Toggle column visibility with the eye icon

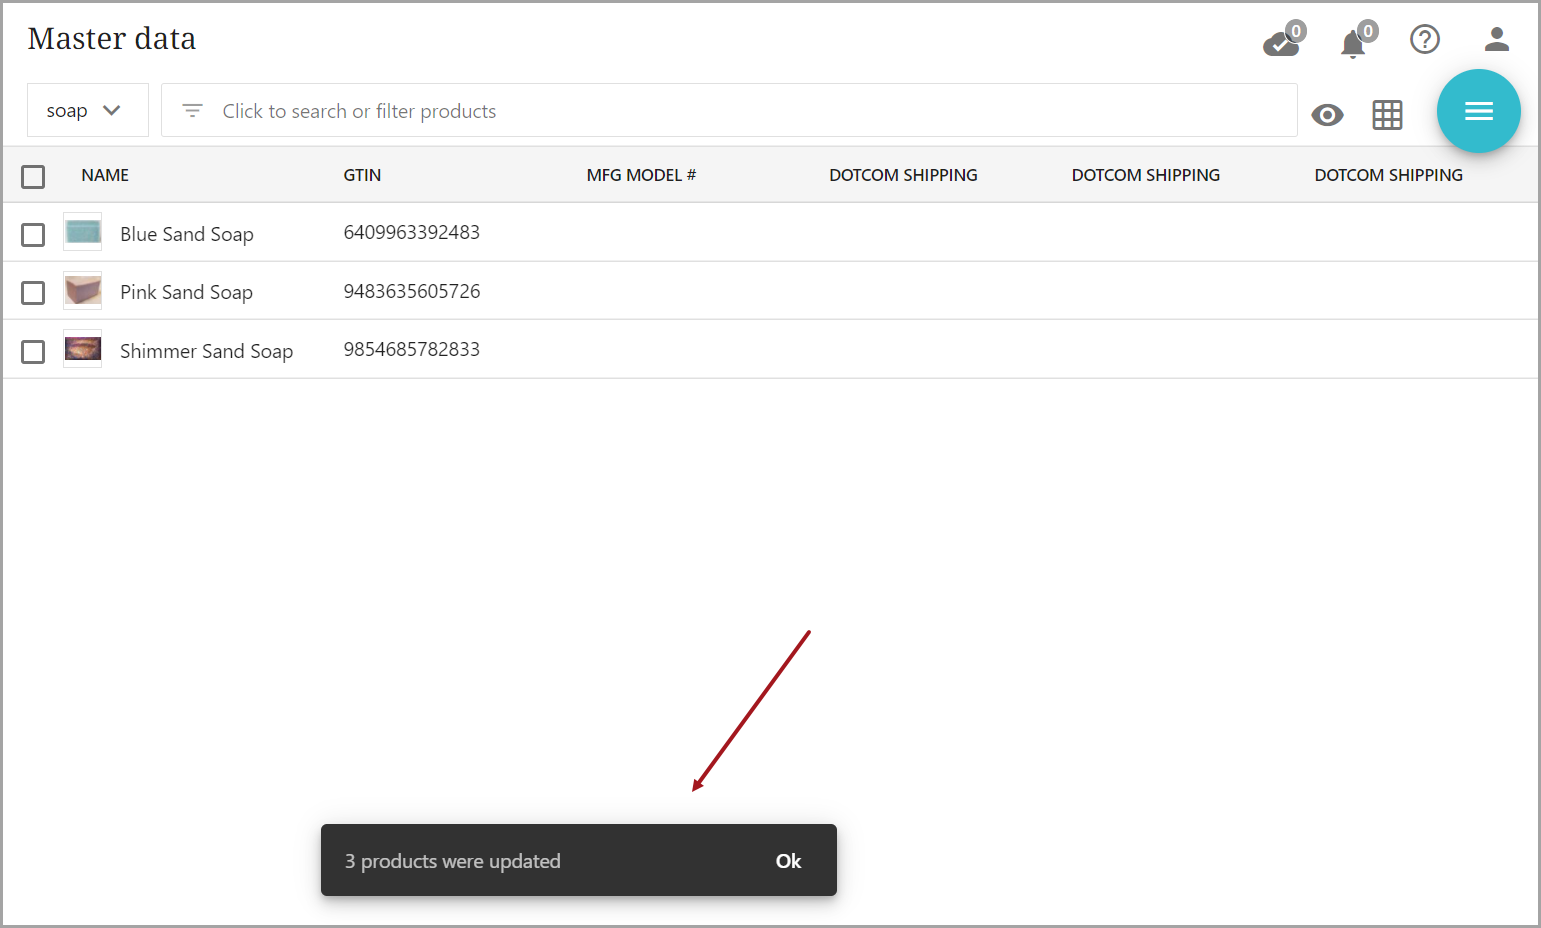[1327, 115]
